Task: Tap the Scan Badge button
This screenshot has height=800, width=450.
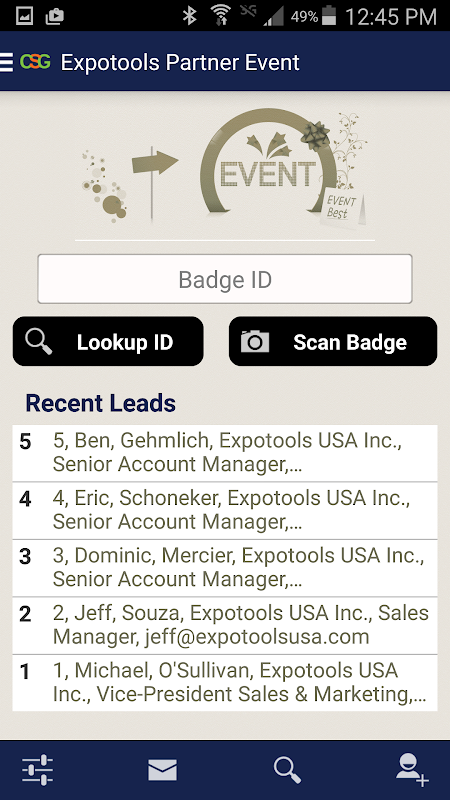Action: [x=333, y=341]
